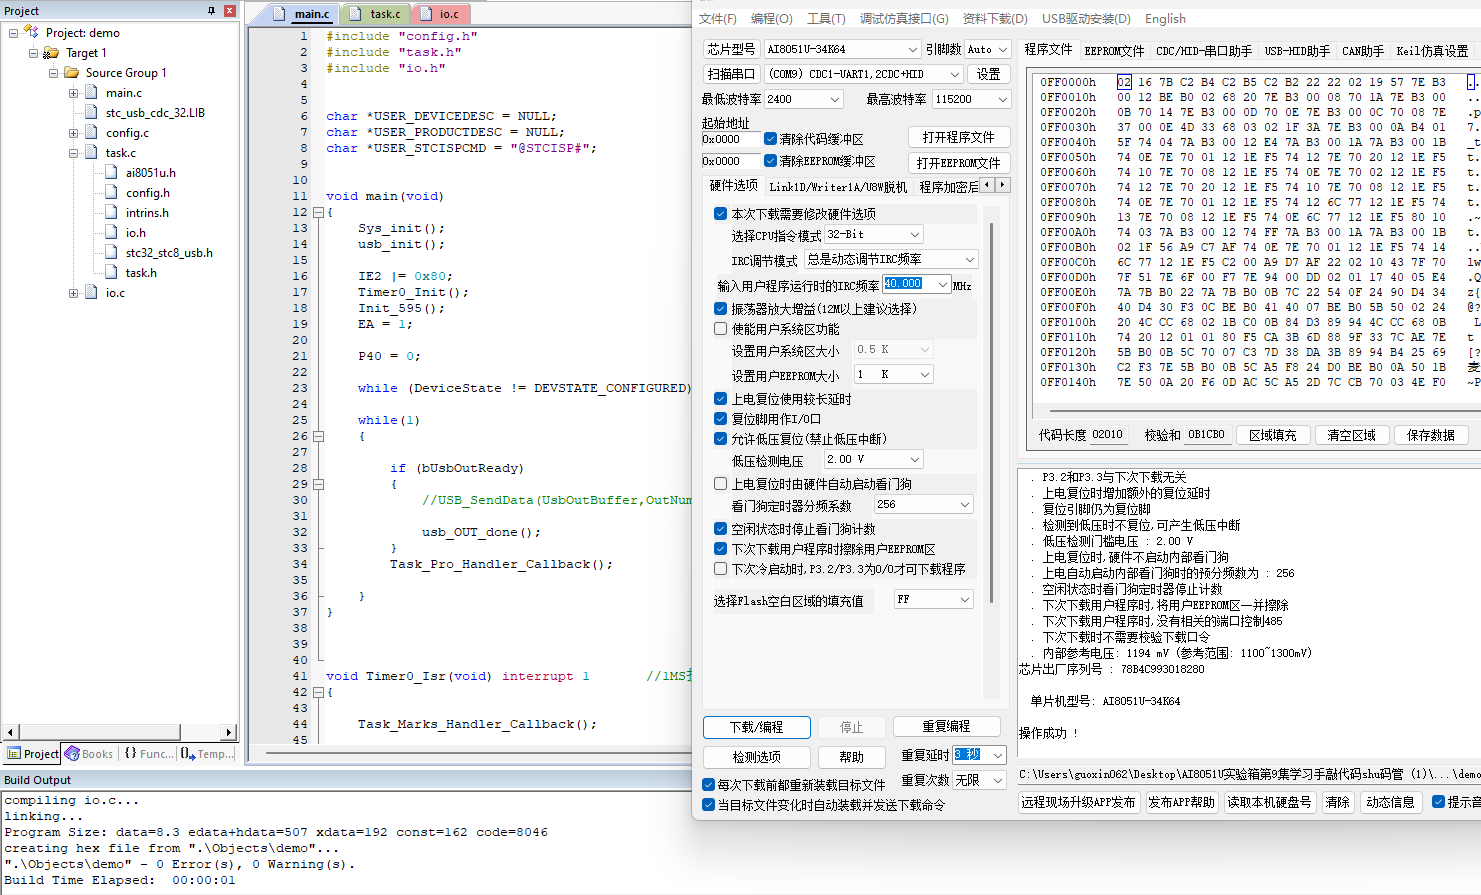The height and width of the screenshot is (895, 1481).
Task: Open the COM9 serial port dropdown
Action: click(864, 74)
